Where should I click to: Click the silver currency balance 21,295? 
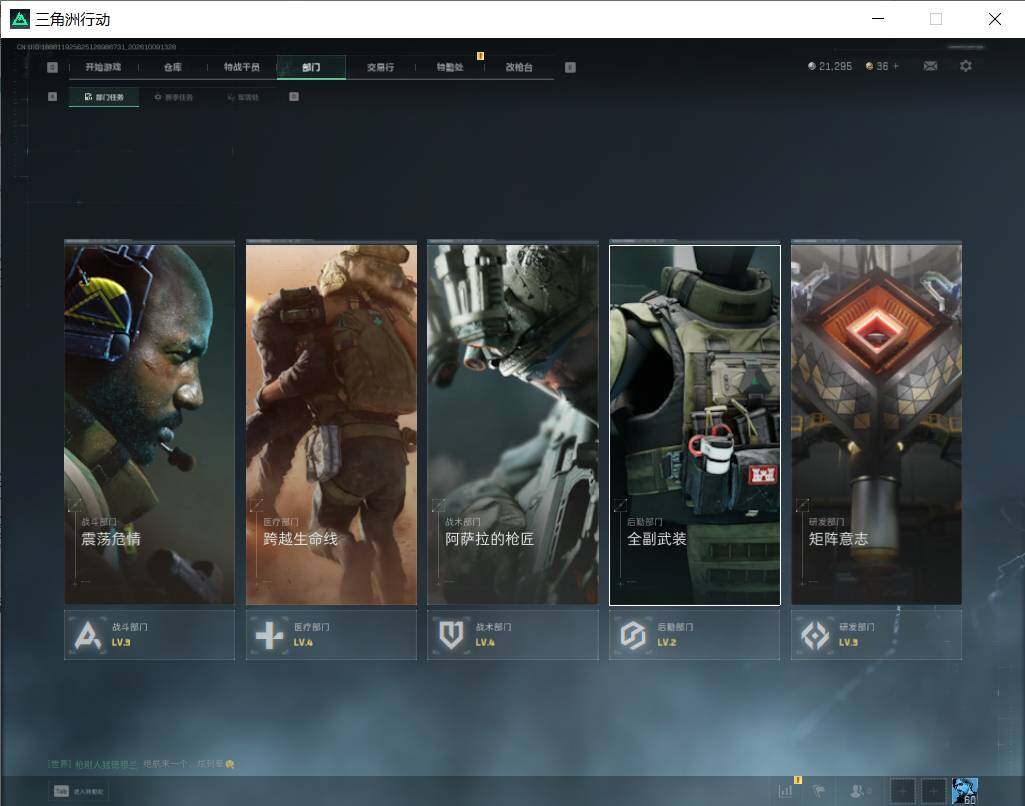835,66
